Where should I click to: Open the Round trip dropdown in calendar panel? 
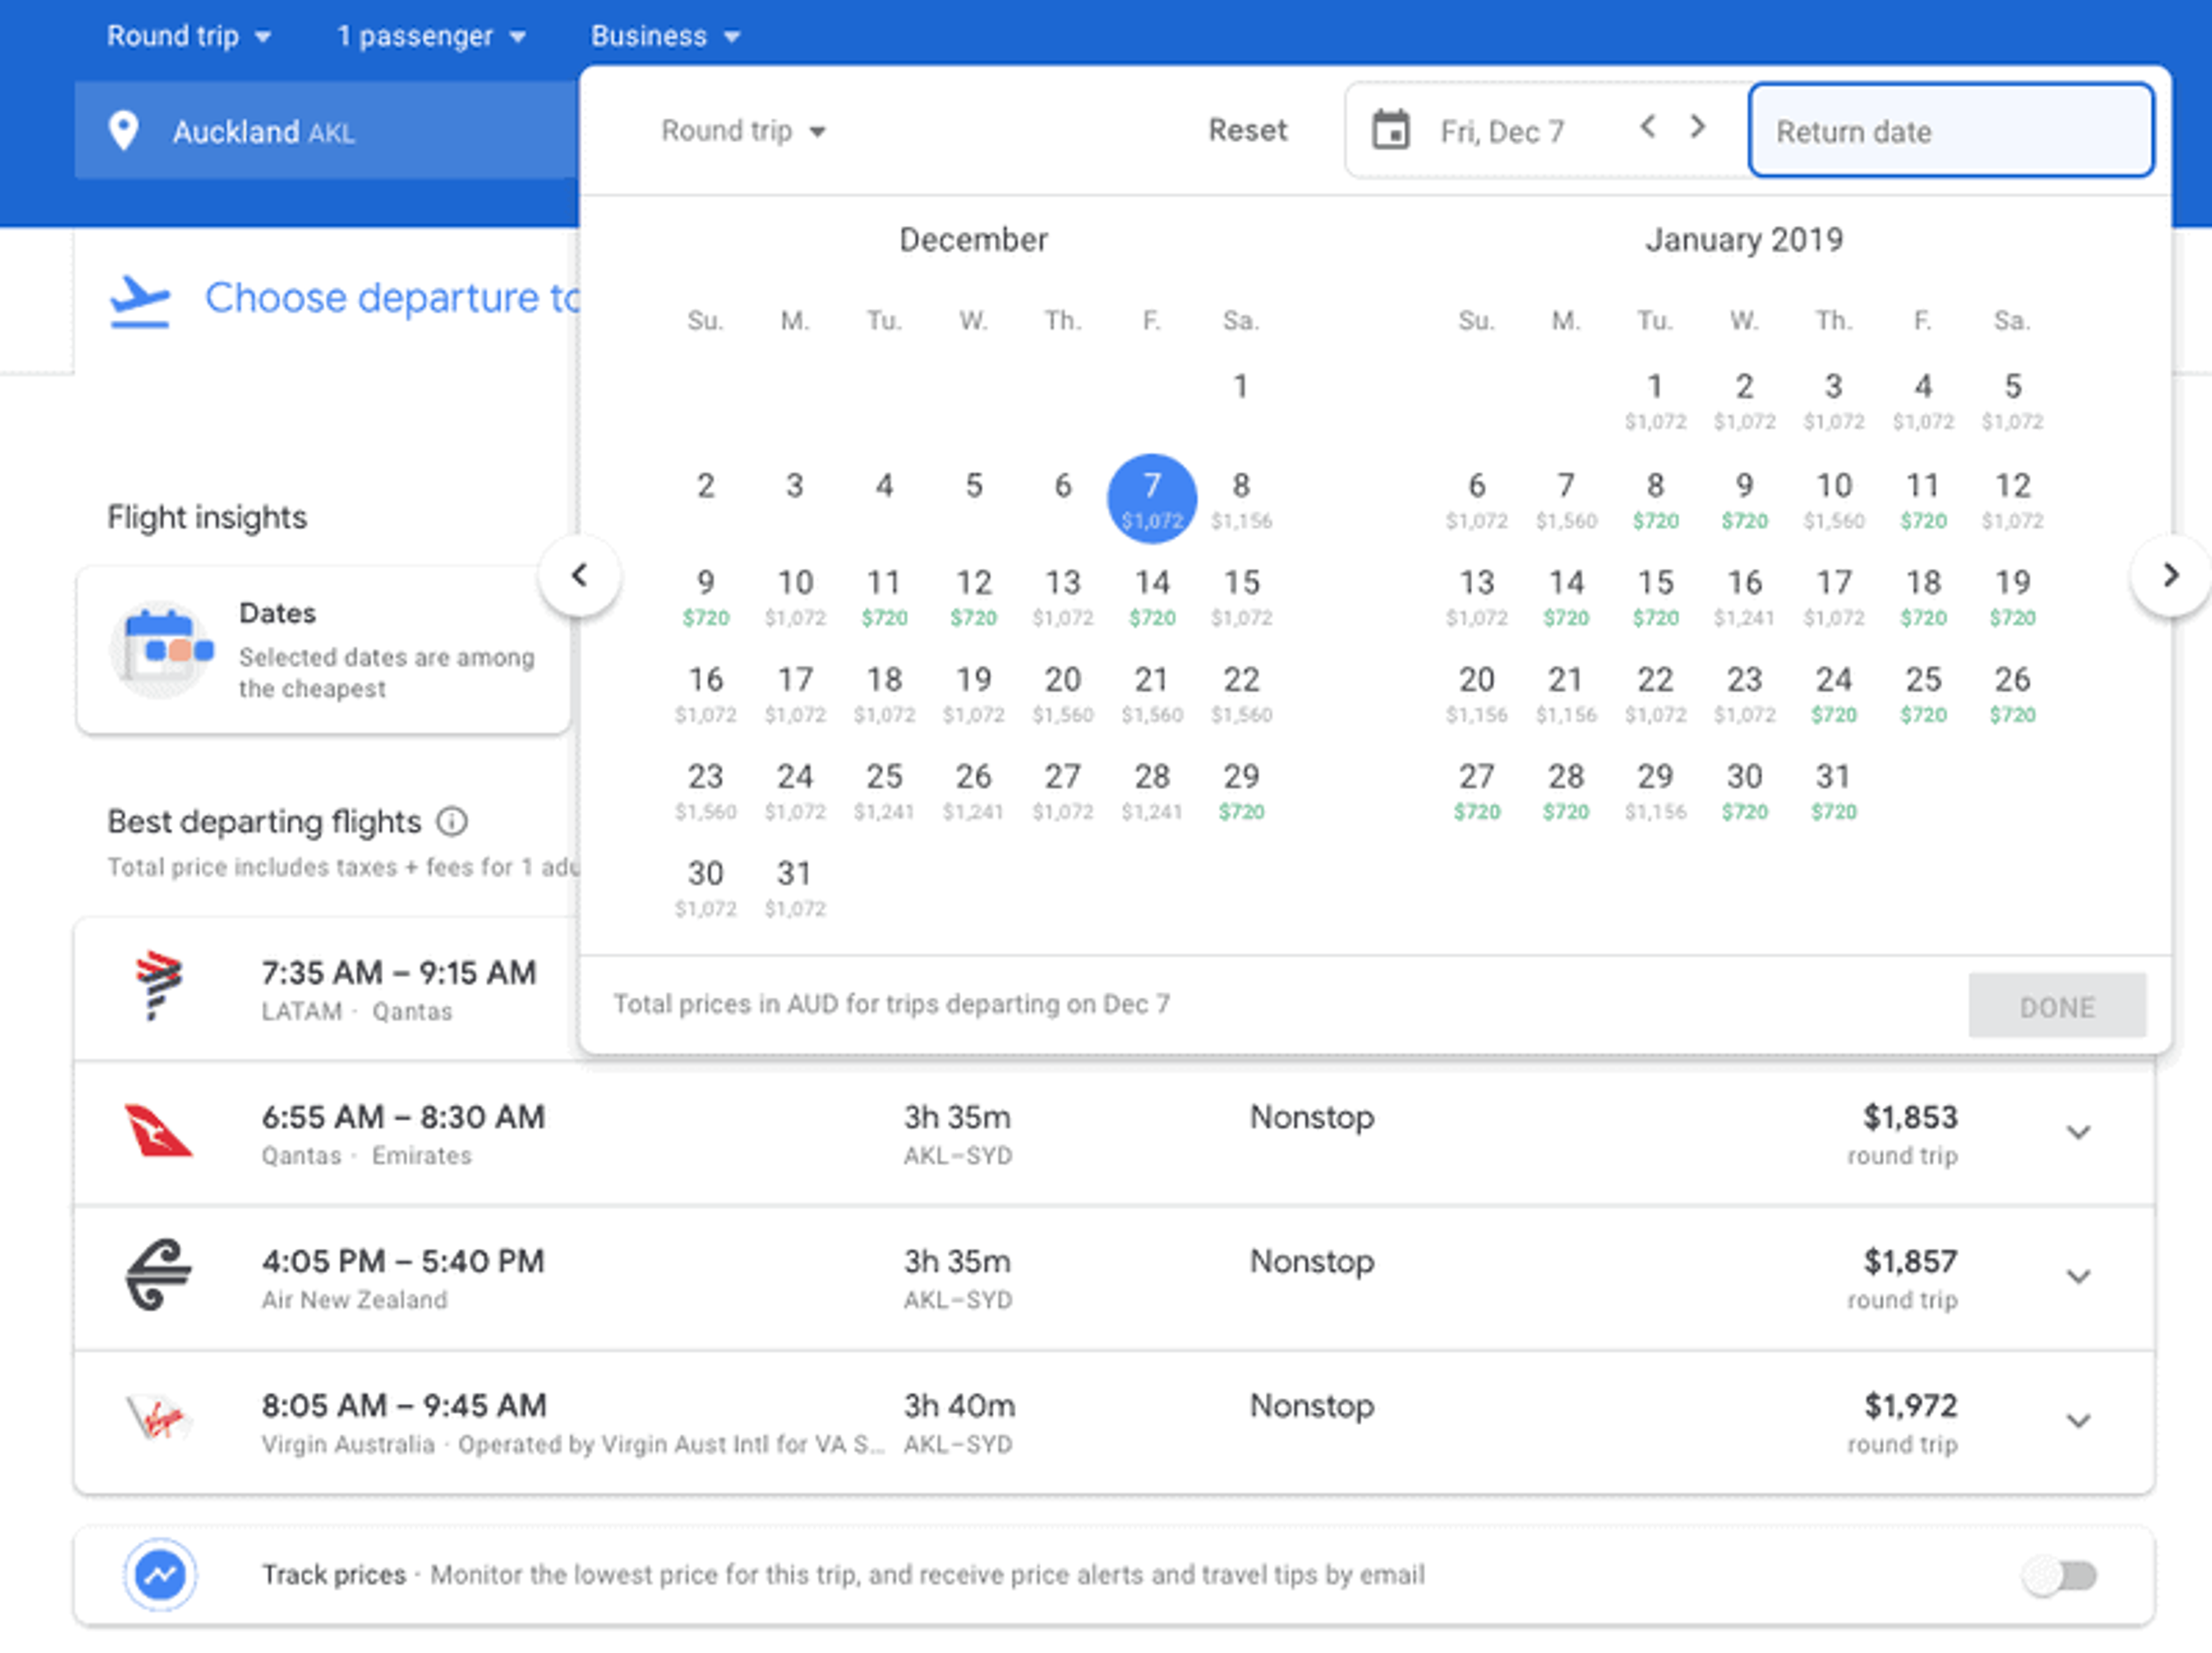(x=743, y=131)
